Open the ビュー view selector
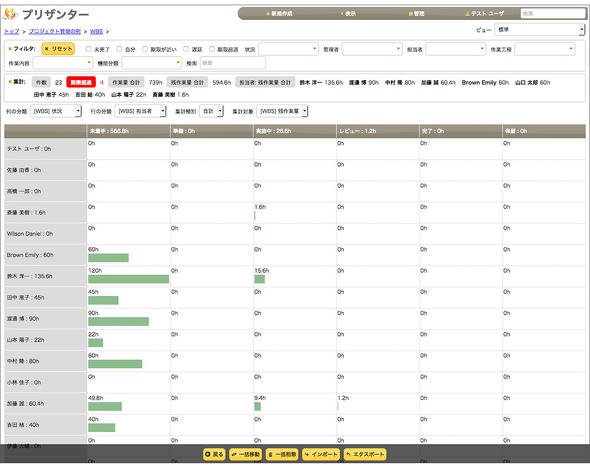The height and width of the screenshot is (468, 590). 540,29
